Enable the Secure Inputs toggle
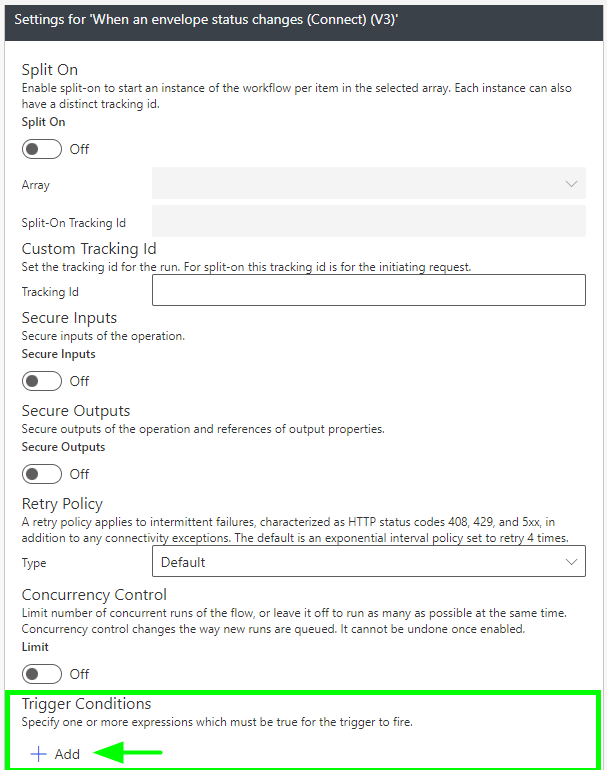607x770 pixels. pyautogui.click(x=42, y=381)
